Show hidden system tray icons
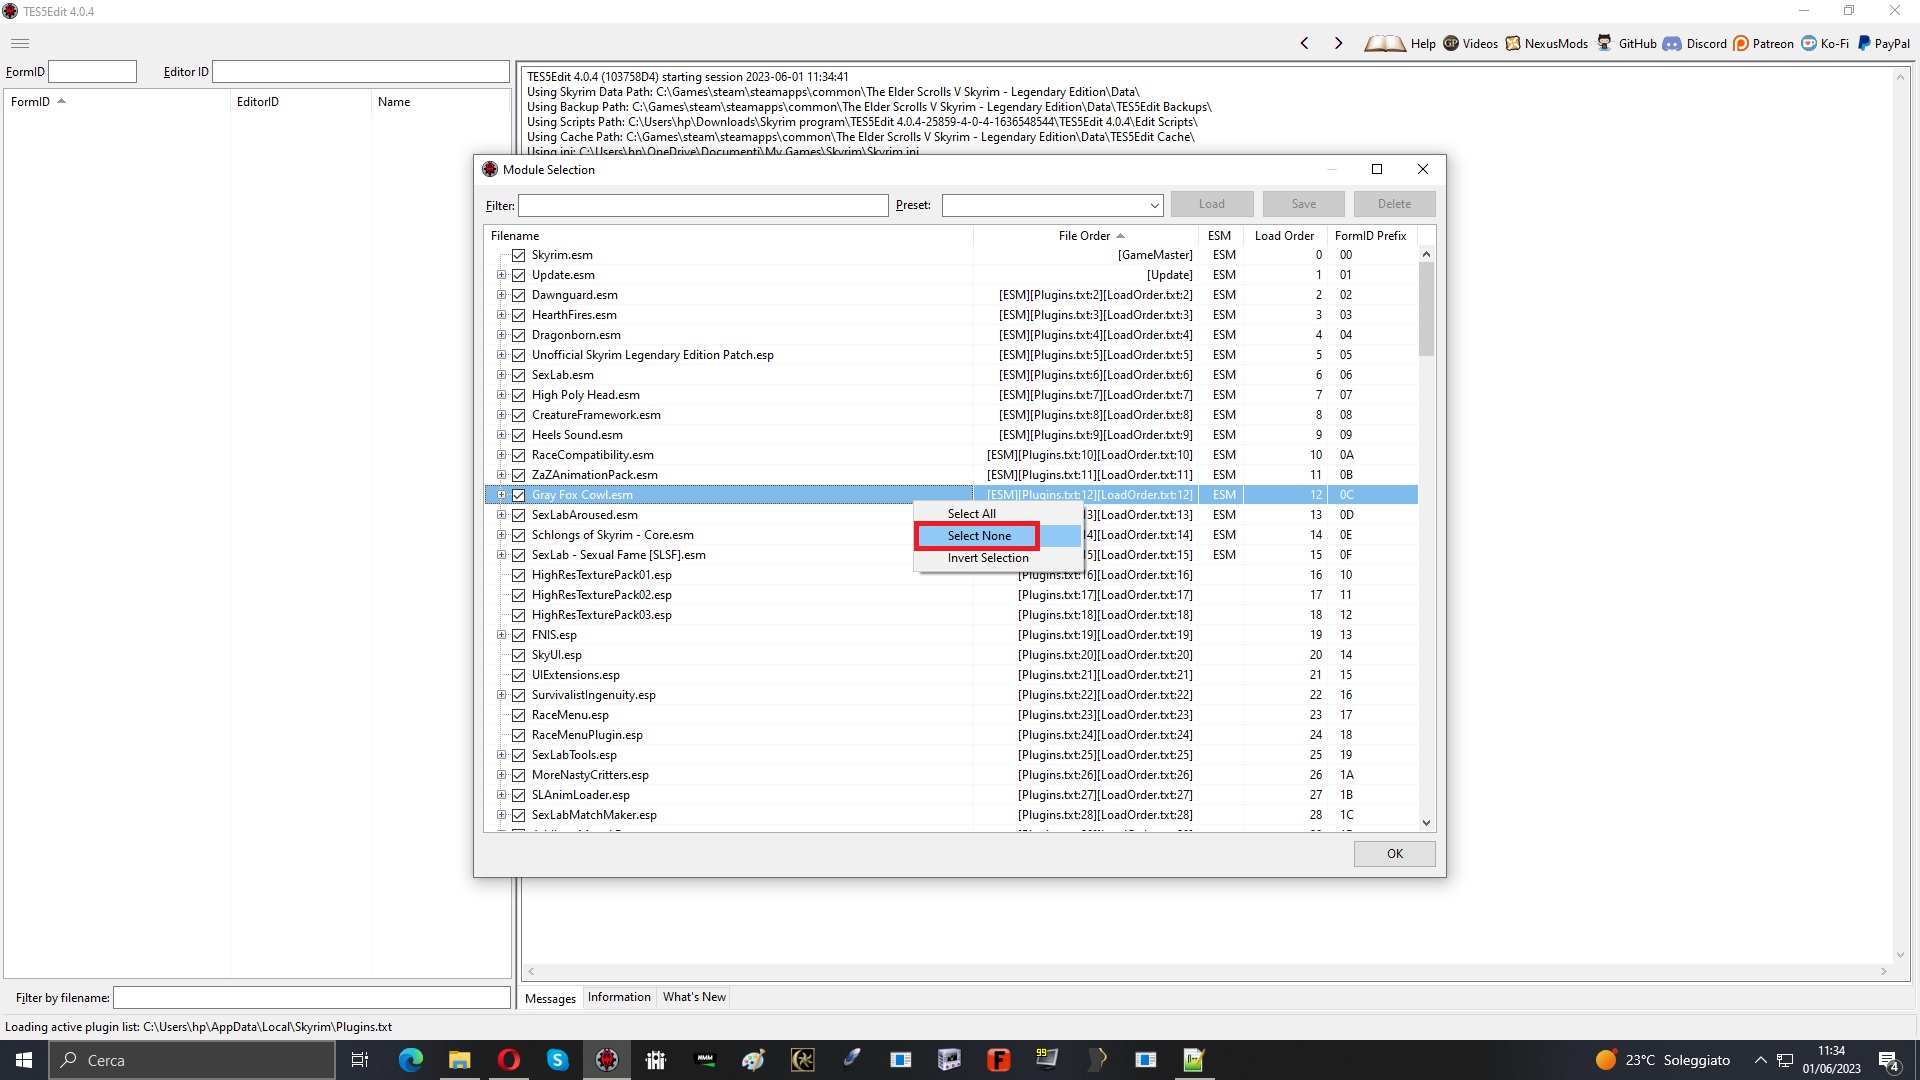The height and width of the screenshot is (1080, 1920). click(1760, 1060)
